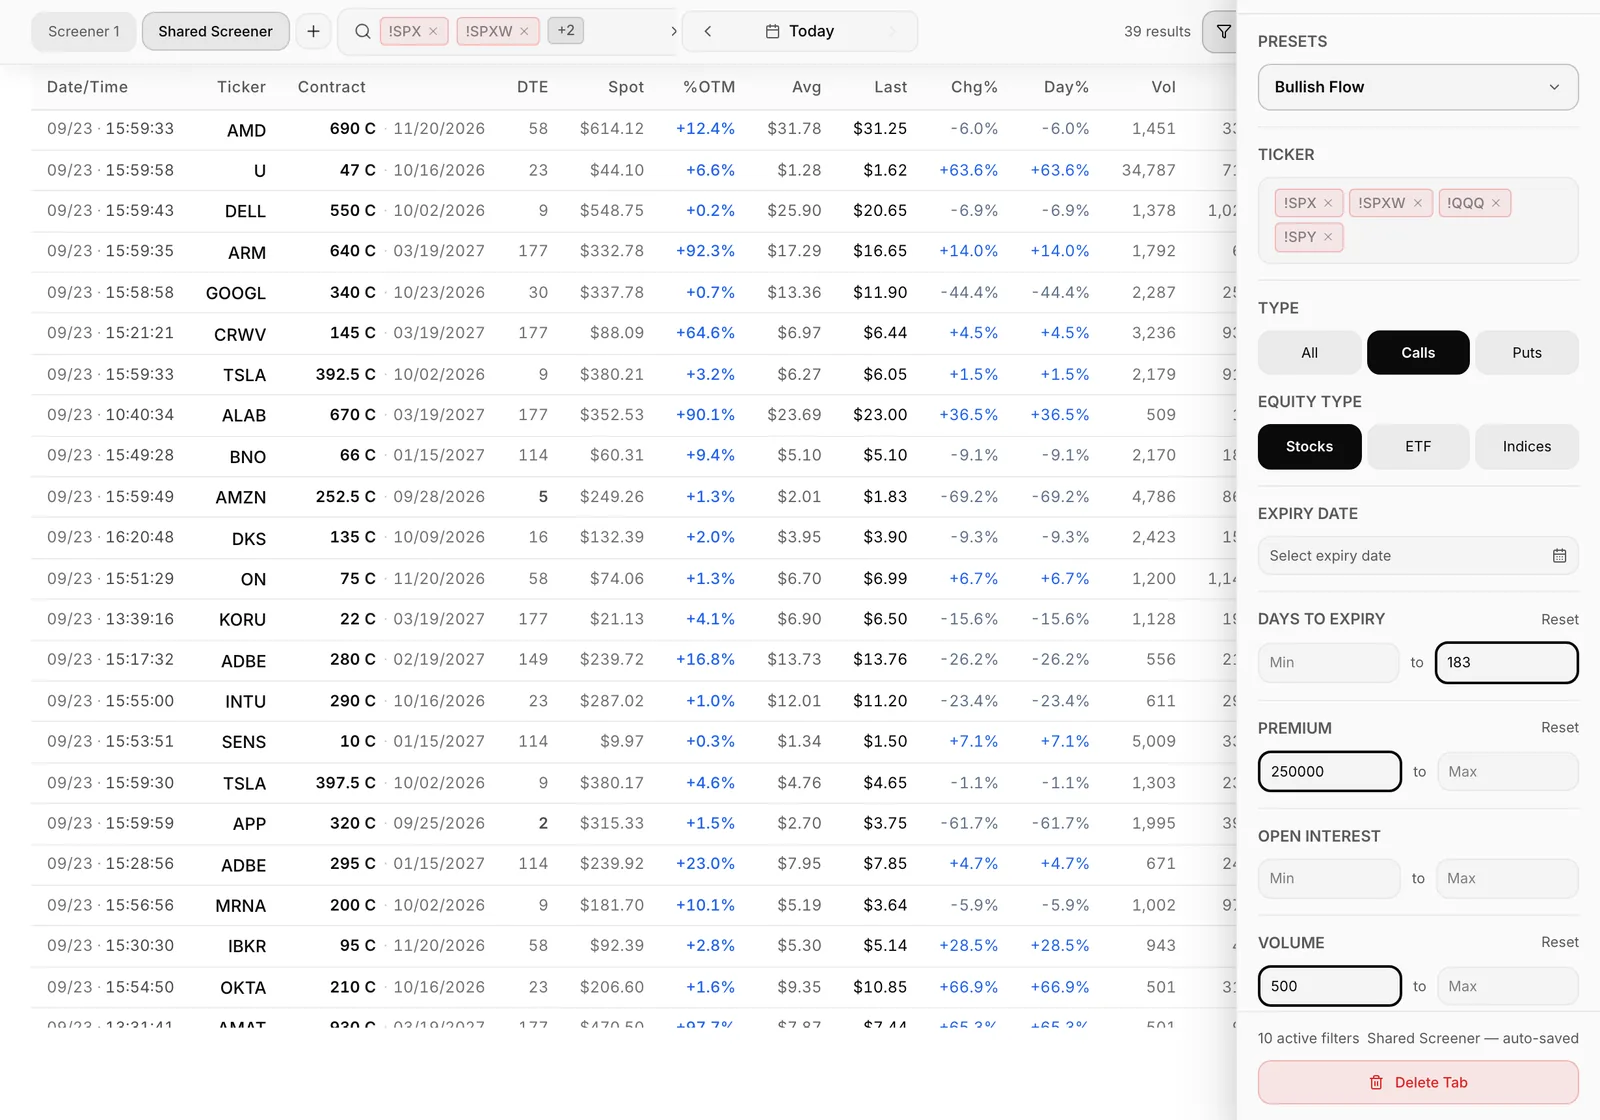Click Days to Expiry max field showing 183
This screenshot has height=1120, width=1600.
(1507, 663)
